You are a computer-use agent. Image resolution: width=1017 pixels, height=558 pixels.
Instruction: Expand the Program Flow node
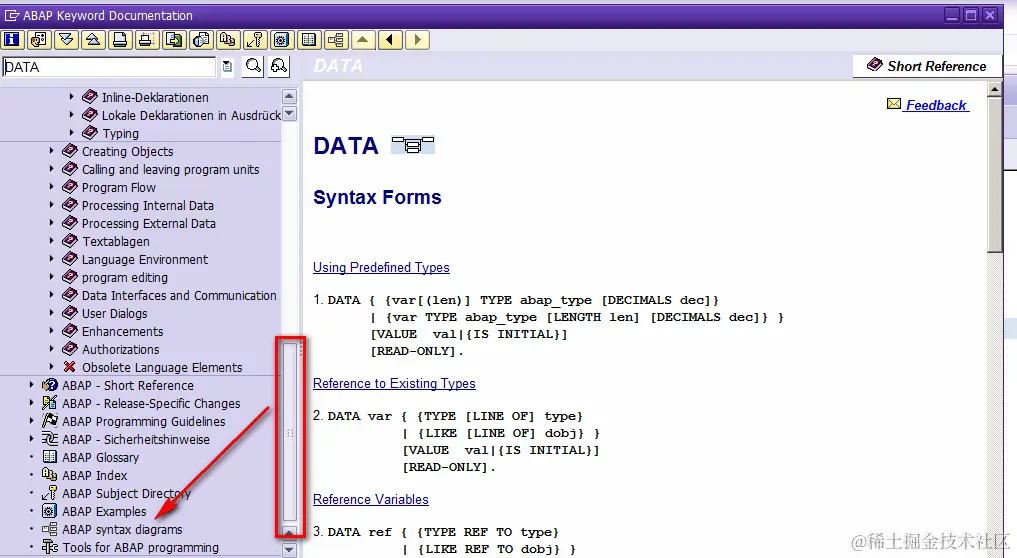tap(51, 187)
